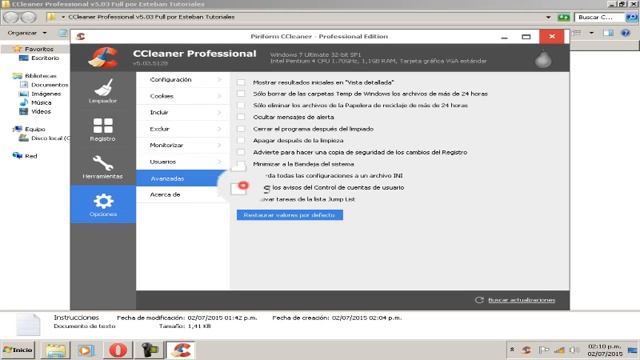Image resolution: width=640 pixels, height=360 pixels.
Task: Select Música library in Explorer
Action: click(x=41, y=103)
